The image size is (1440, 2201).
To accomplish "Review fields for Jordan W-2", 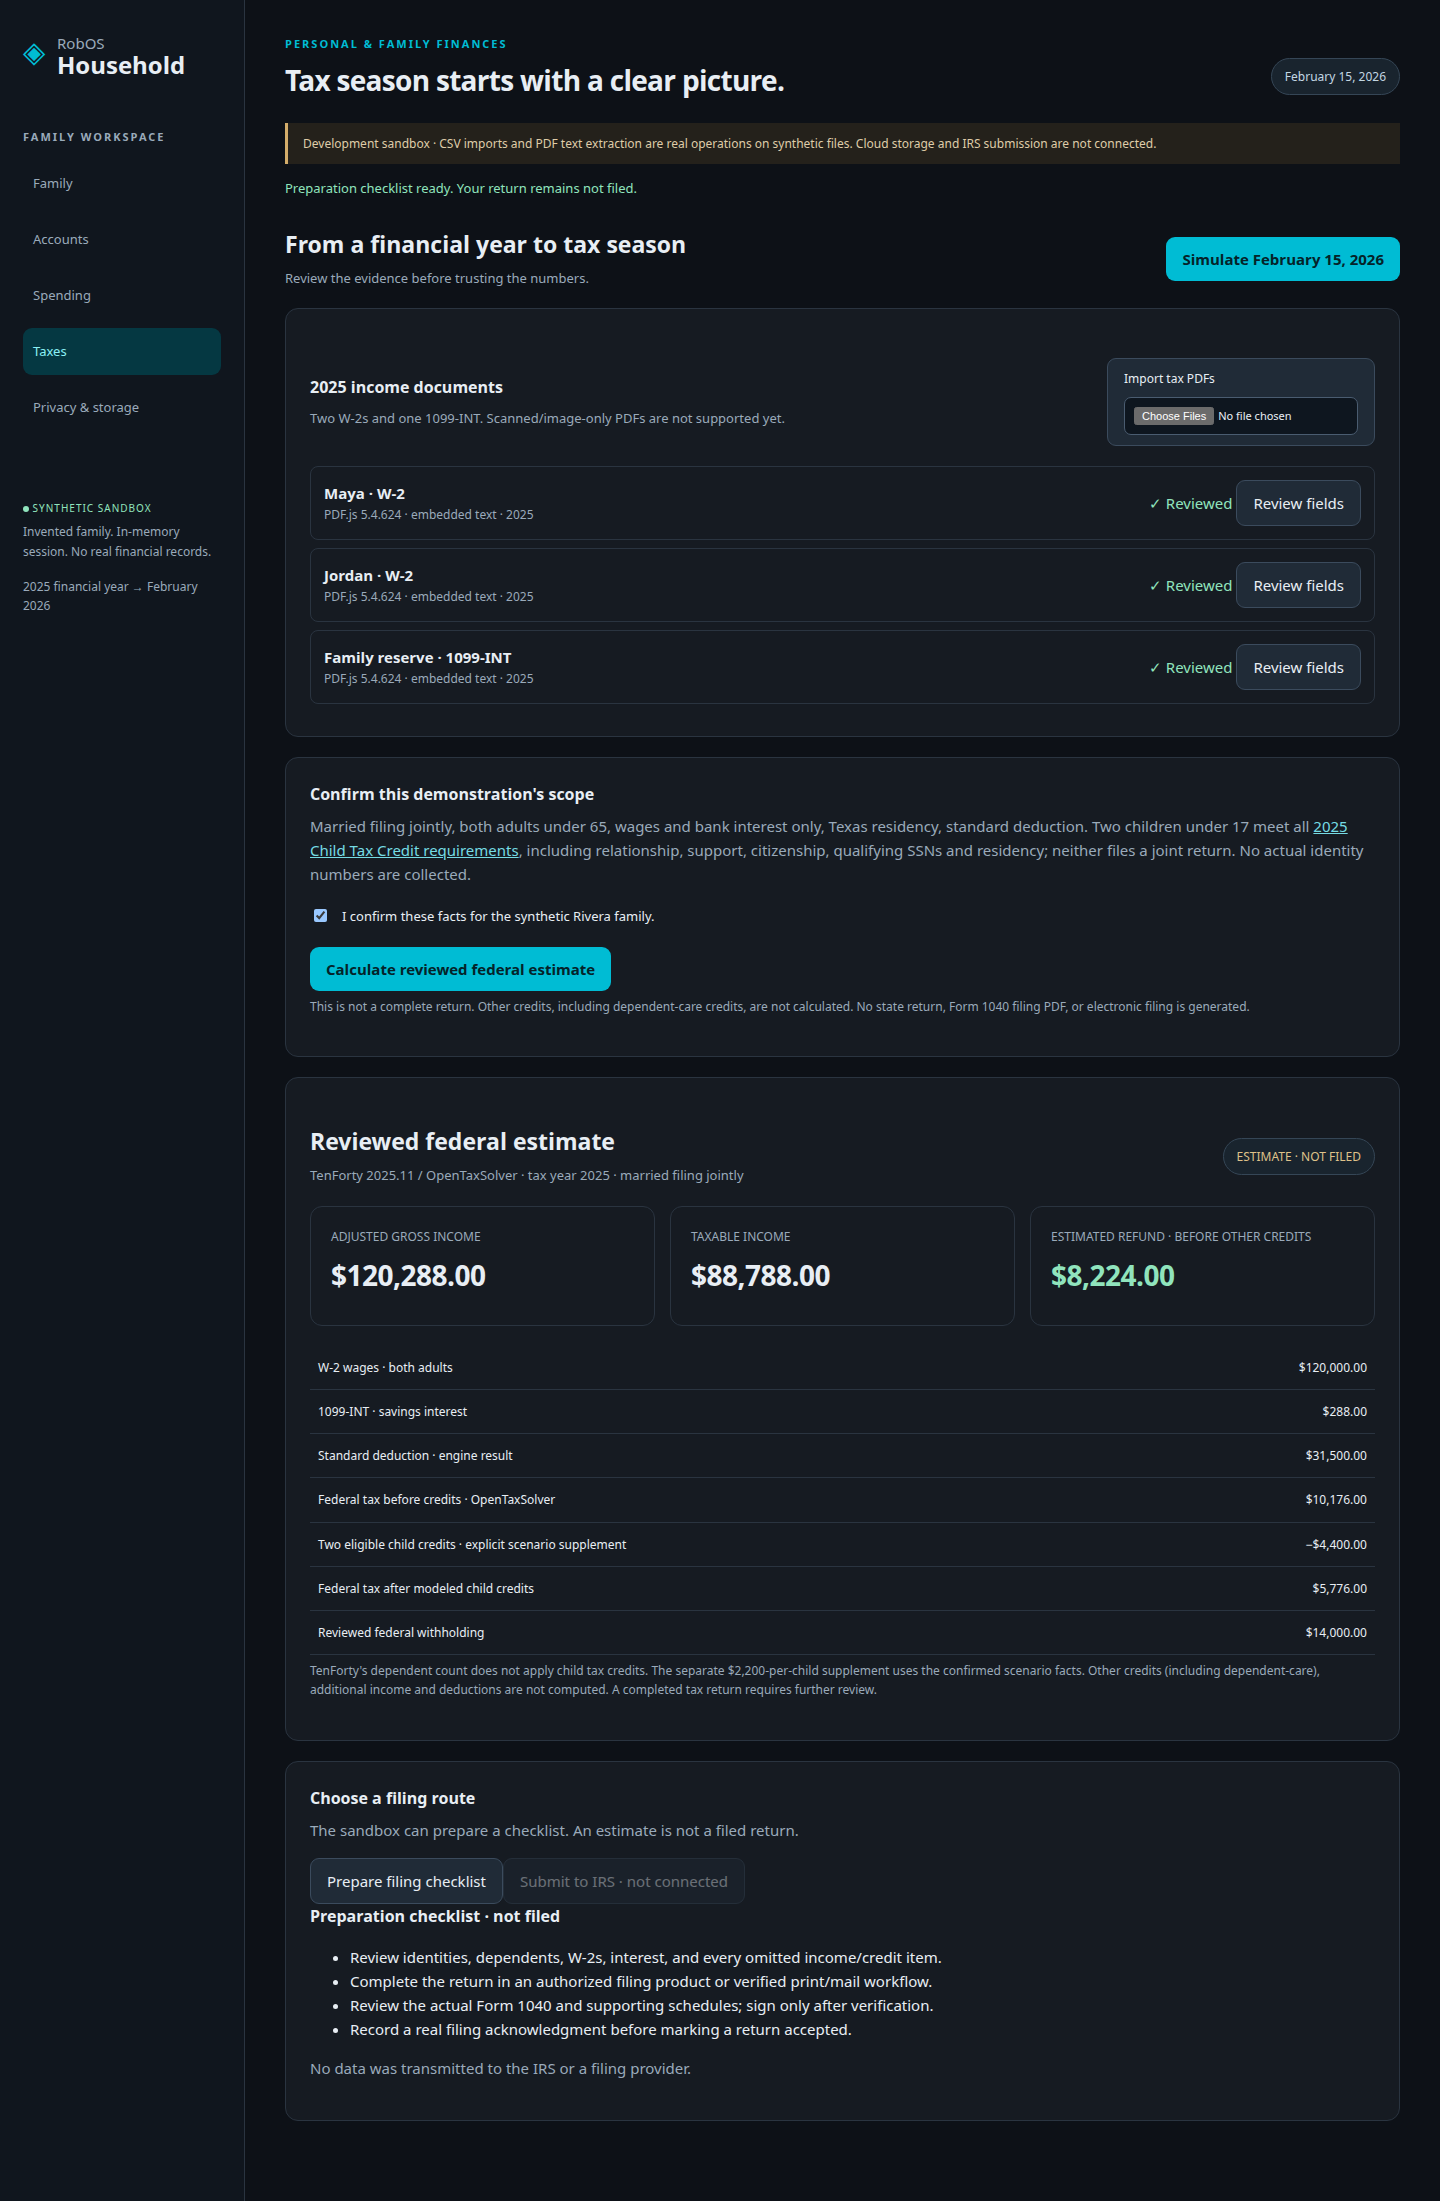I will click(1298, 586).
